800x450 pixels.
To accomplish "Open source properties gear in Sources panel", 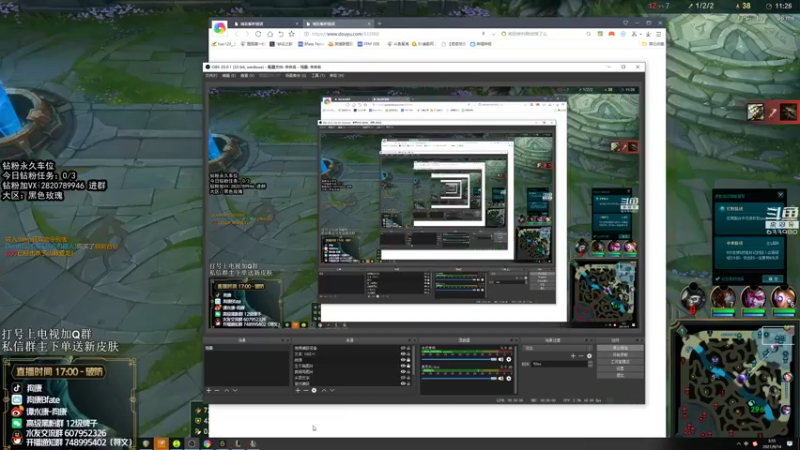I will tap(314, 390).
